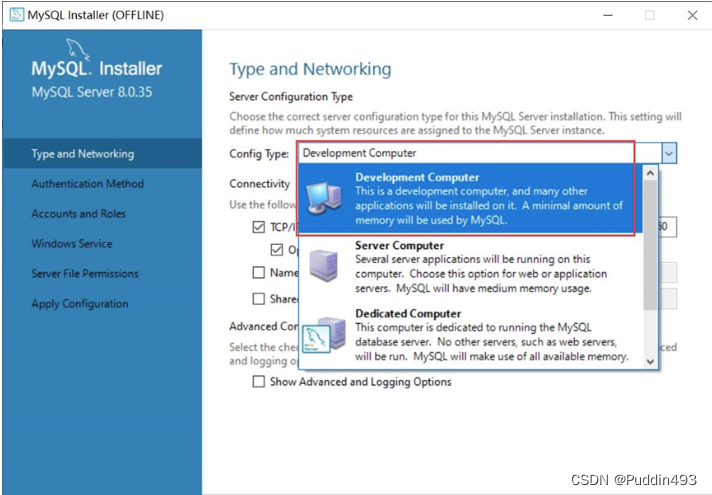
Task: Go to Apply Configuration step
Action: pyautogui.click(x=80, y=303)
